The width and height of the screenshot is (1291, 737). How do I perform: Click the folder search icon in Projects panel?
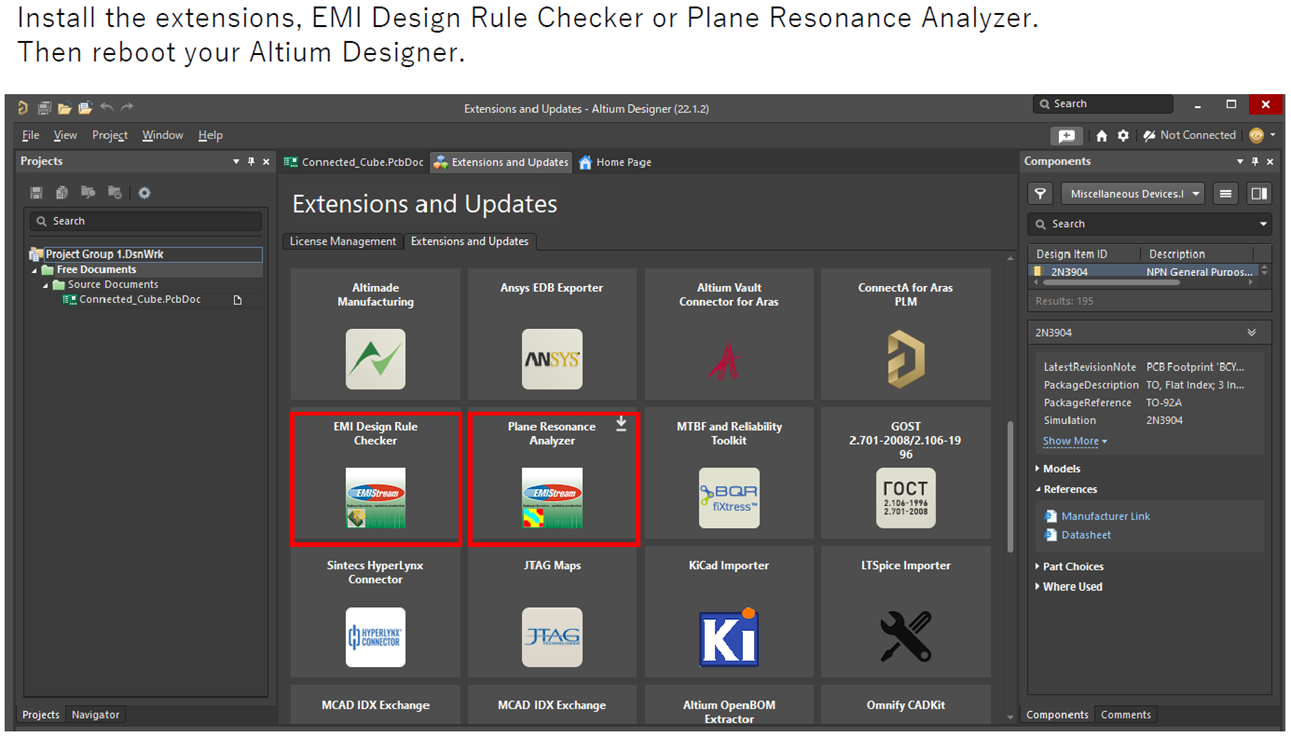coord(88,193)
